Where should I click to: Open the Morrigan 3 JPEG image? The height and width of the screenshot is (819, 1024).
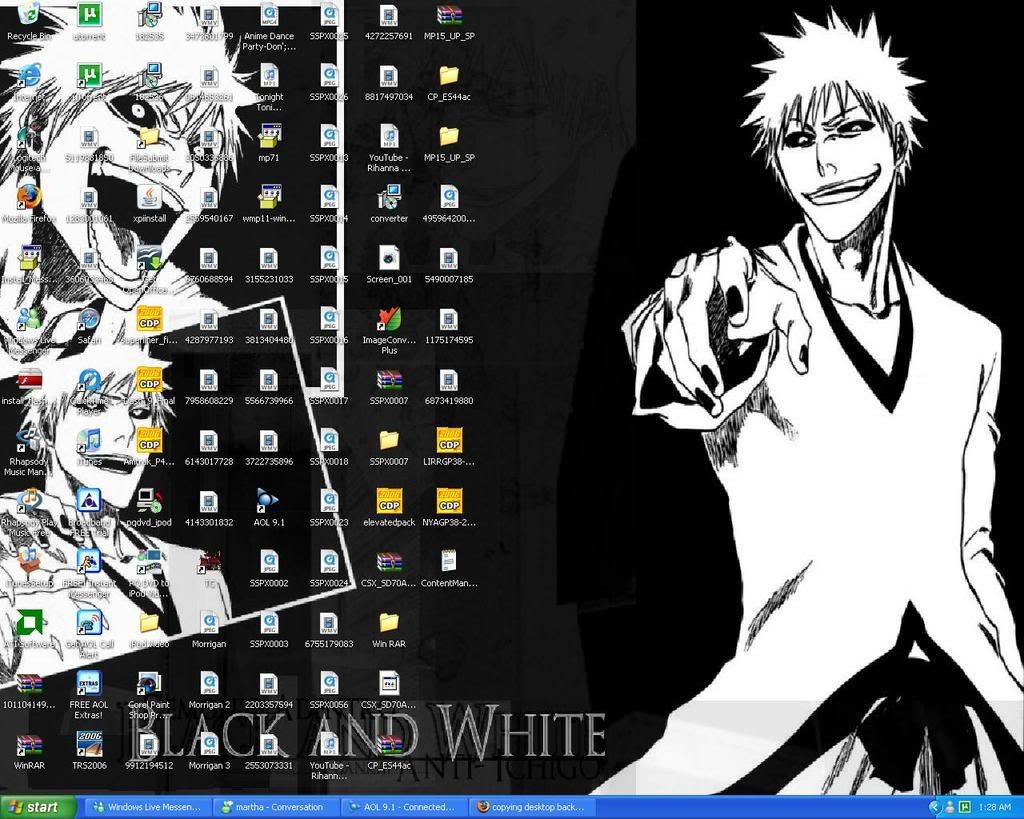209,750
